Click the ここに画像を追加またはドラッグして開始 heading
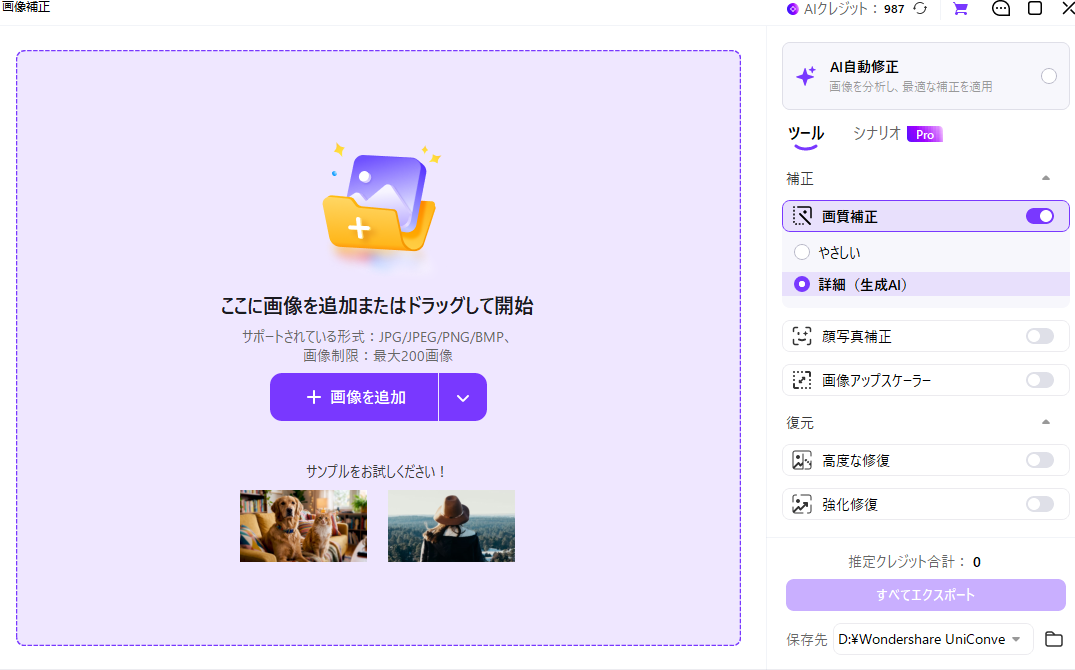Viewport: 1075px width, 670px height. point(377,306)
